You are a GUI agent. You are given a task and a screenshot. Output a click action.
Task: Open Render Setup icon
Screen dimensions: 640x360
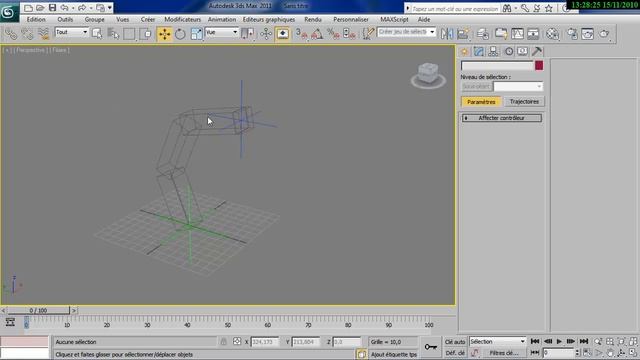point(572,34)
